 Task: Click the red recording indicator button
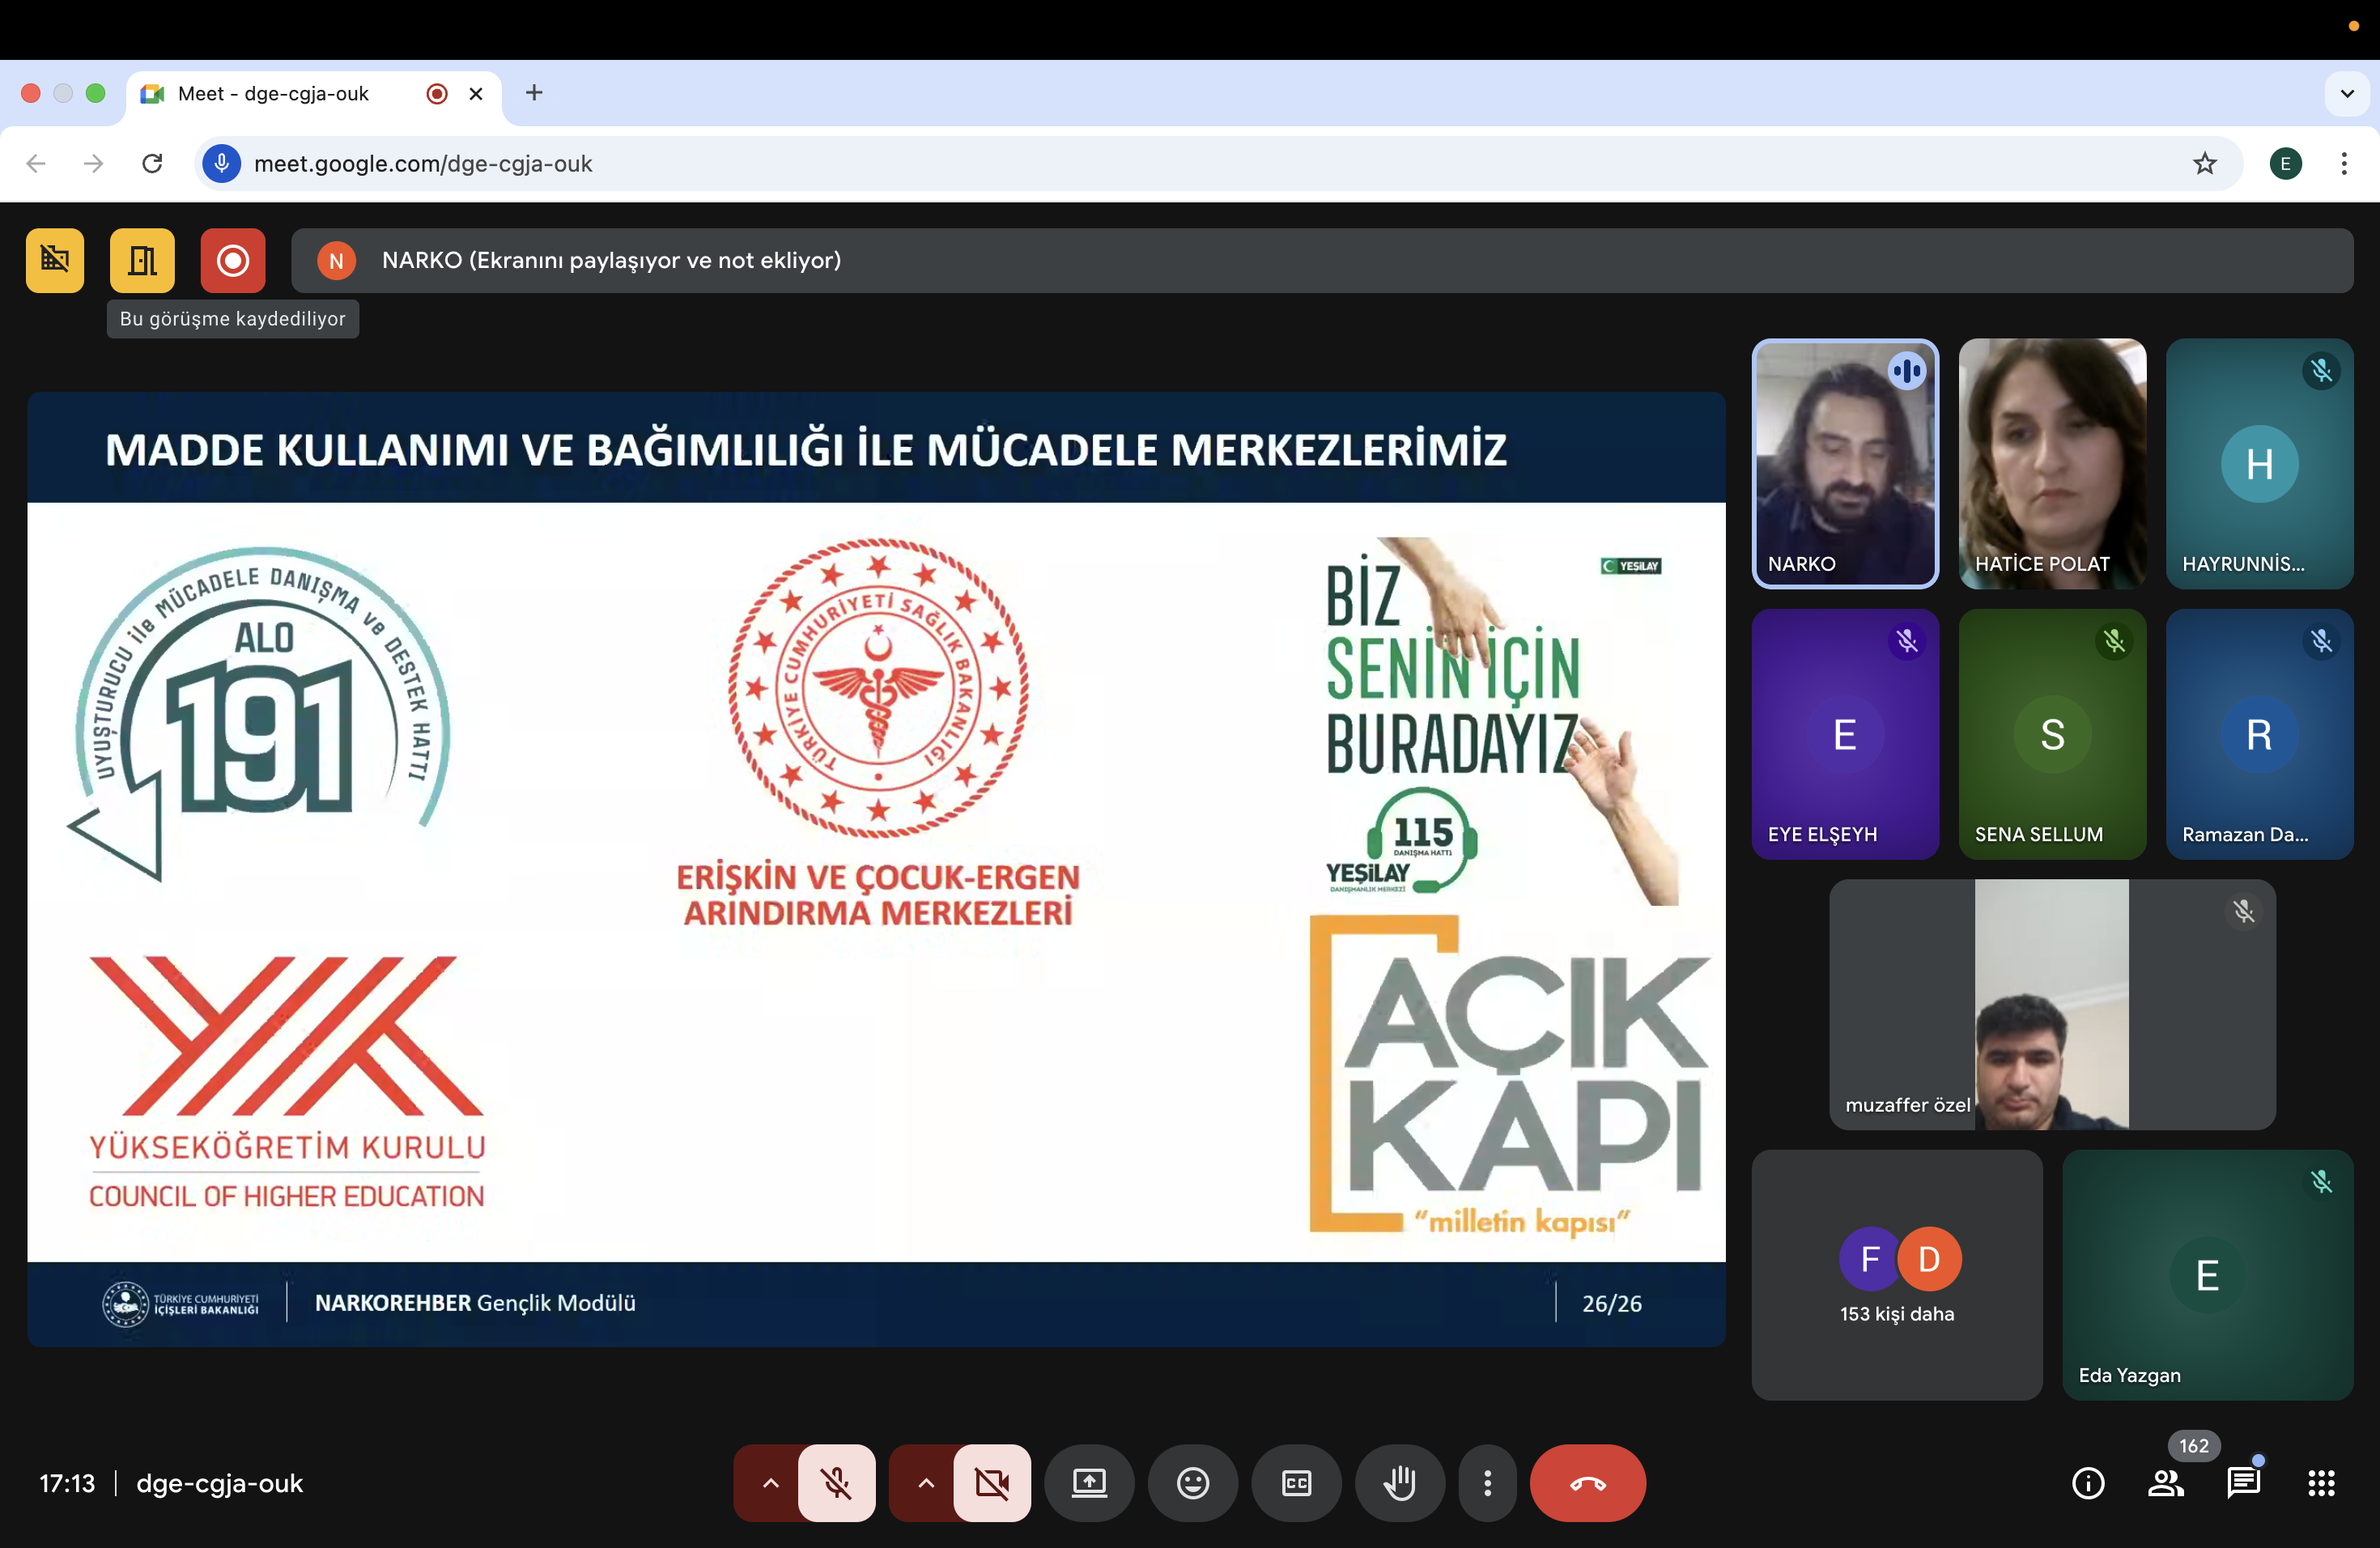click(x=232, y=261)
